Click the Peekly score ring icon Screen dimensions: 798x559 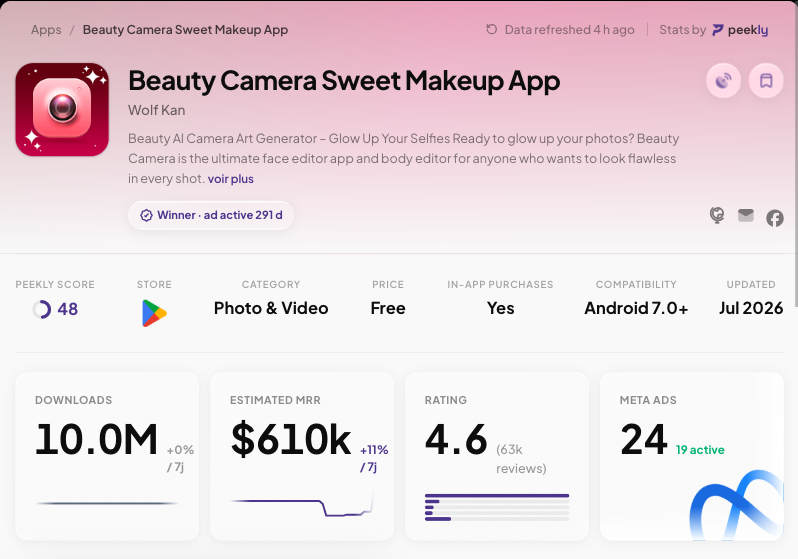click(42, 309)
